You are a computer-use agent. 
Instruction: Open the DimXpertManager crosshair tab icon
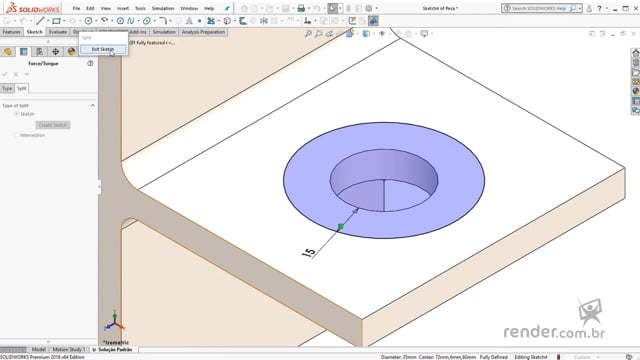point(56,51)
